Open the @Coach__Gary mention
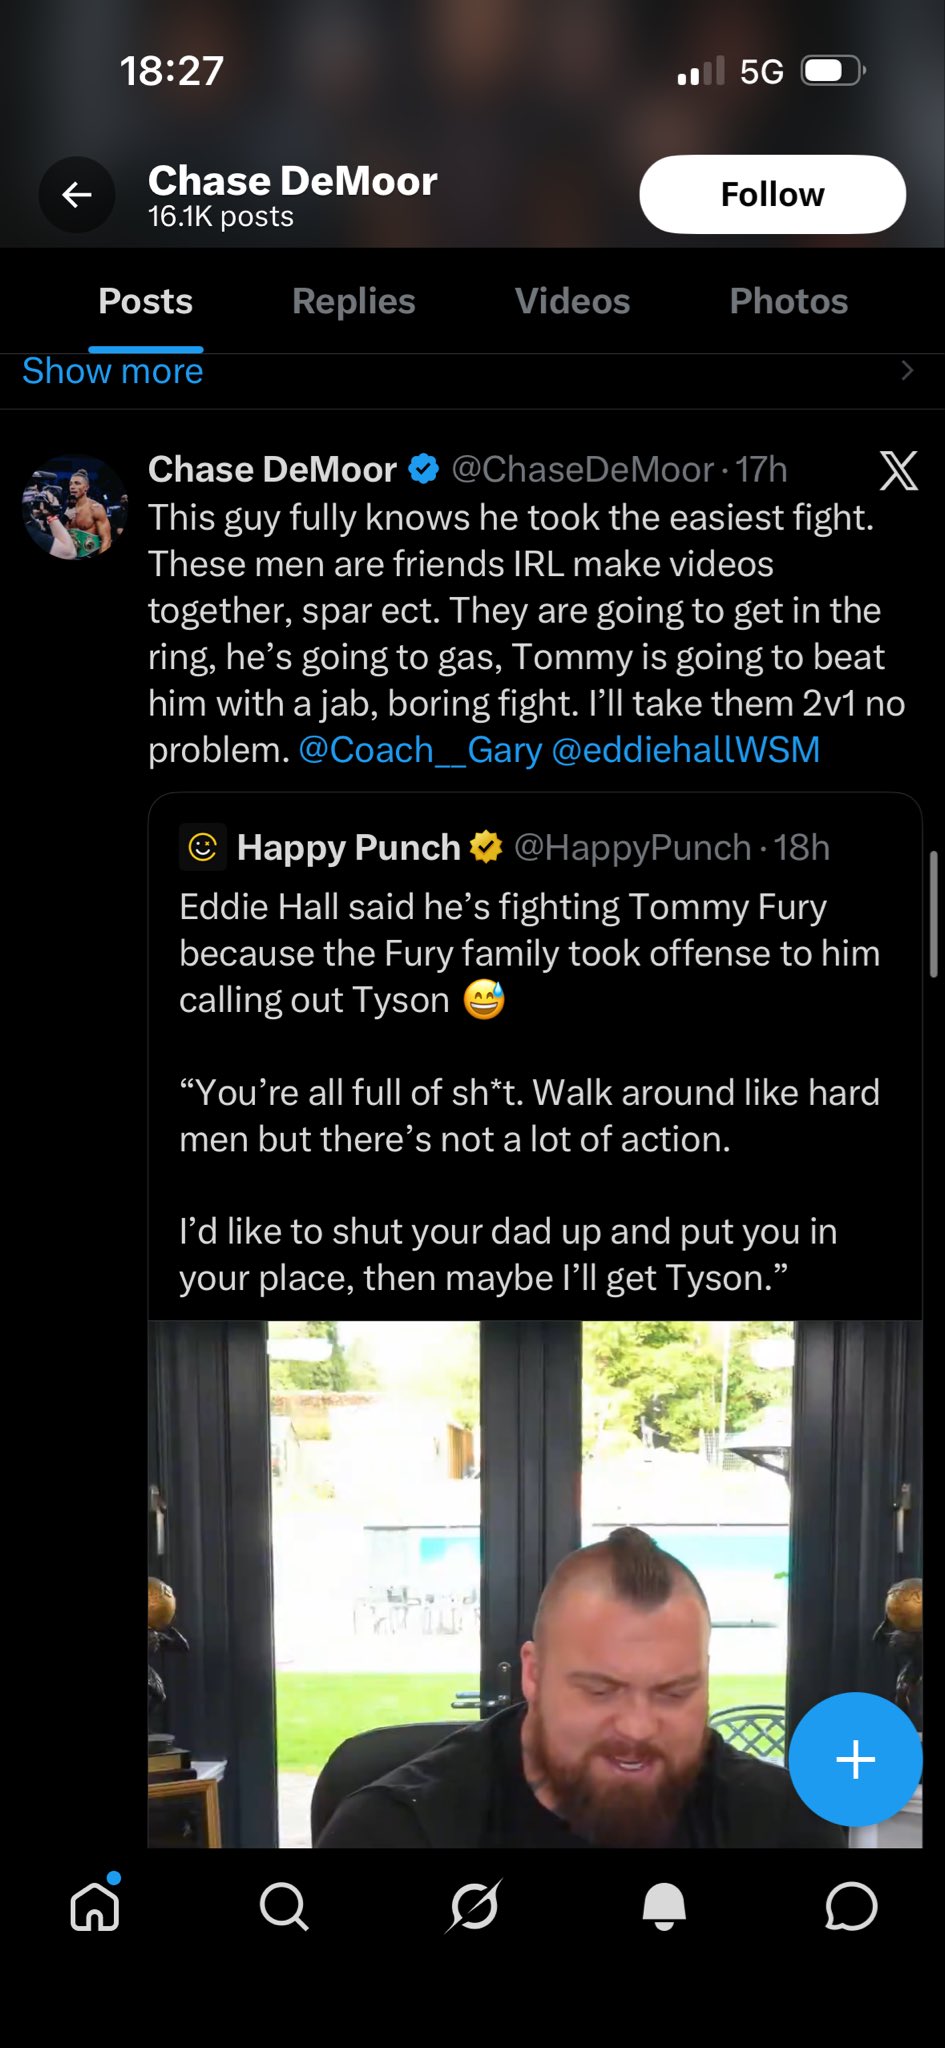The width and height of the screenshot is (945, 2048). tap(420, 750)
